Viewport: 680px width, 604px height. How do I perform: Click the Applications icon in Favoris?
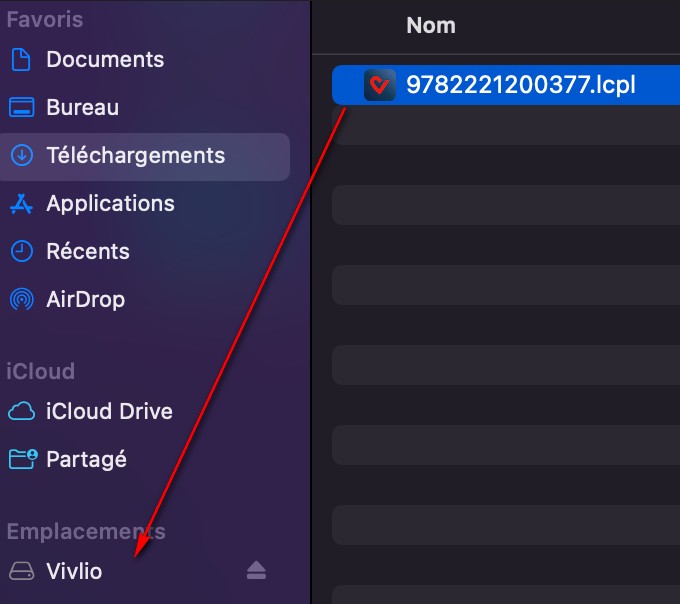[21, 203]
